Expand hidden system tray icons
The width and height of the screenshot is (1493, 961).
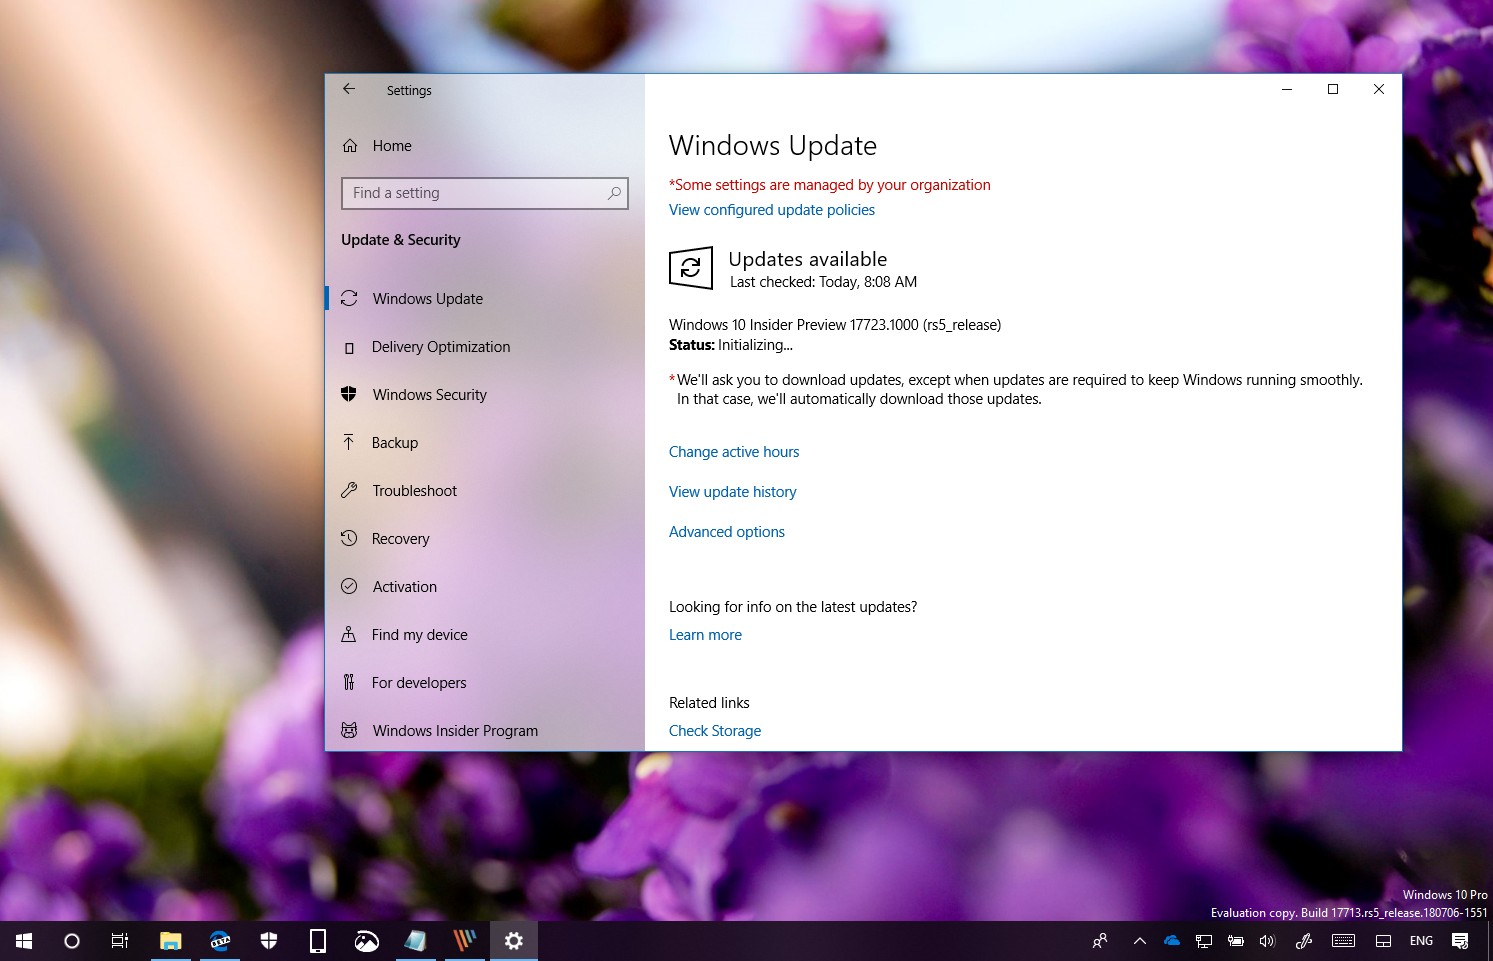(1139, 940)
